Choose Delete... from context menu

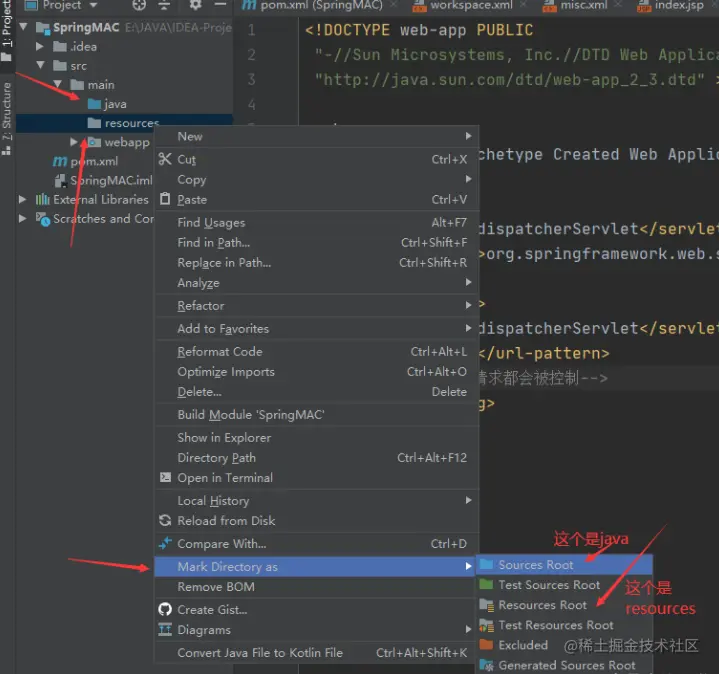coord(316,392)
